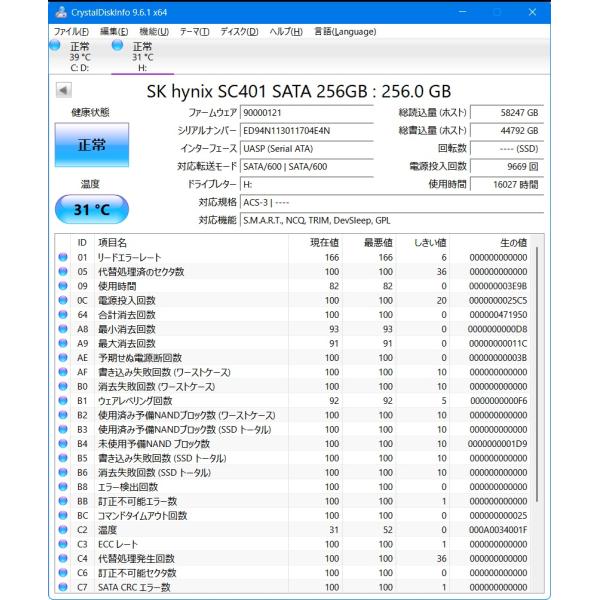This screenshot has height=600, width=600.
Task: Click status icon for C3 ECC レート
Action: pos(63,544)
